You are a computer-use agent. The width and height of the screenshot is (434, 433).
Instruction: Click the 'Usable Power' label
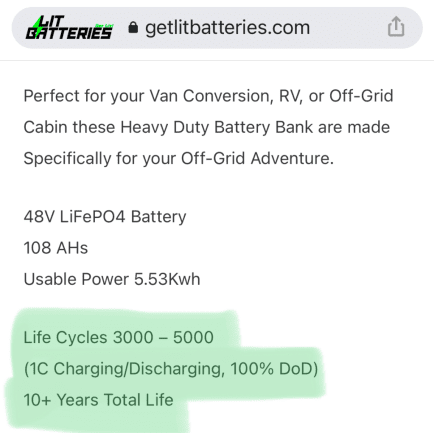(x=76, y=279)
